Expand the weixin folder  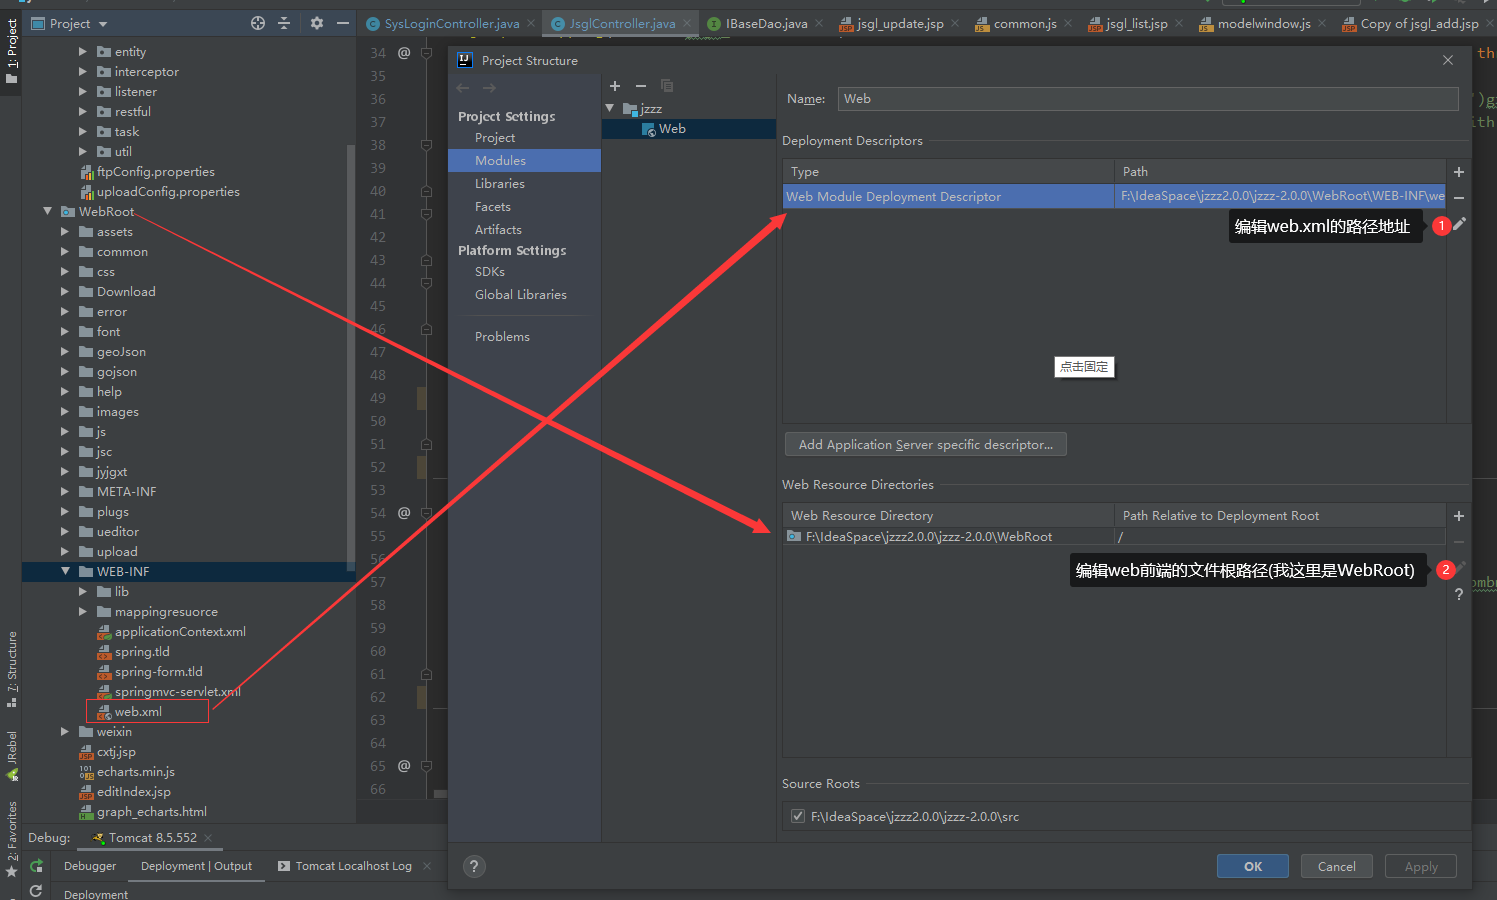click(65, 731)
